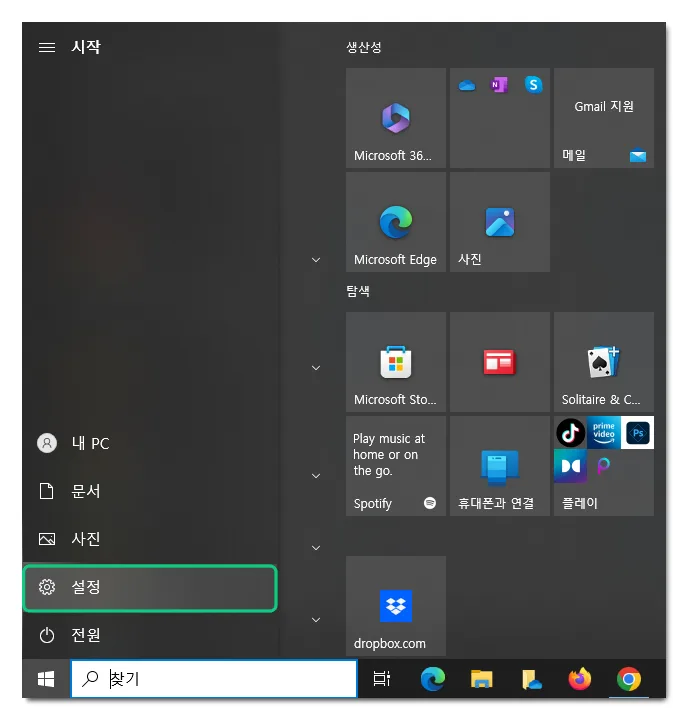
Task: Open the 내 PC user account item
Action: (149, 444)
